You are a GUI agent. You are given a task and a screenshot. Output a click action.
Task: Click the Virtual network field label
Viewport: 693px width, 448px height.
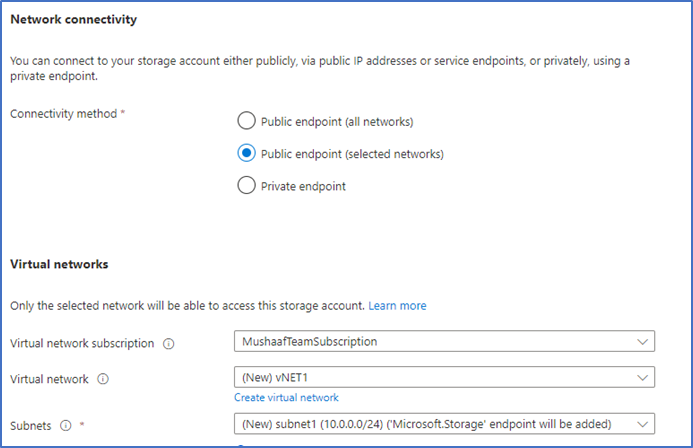point(50,379)
